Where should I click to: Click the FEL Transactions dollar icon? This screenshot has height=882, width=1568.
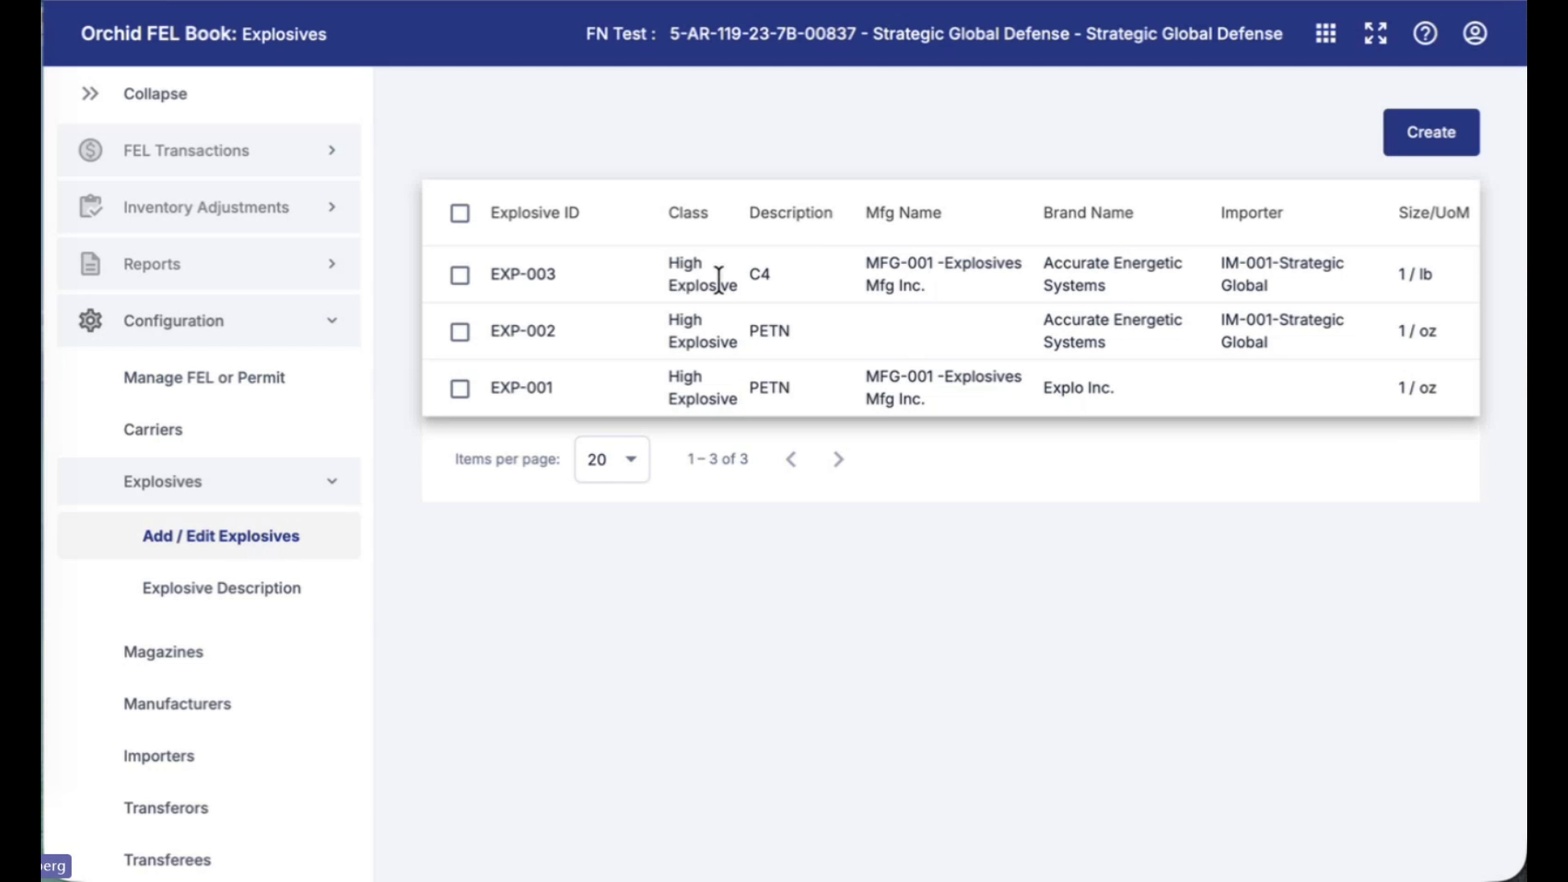90,150
